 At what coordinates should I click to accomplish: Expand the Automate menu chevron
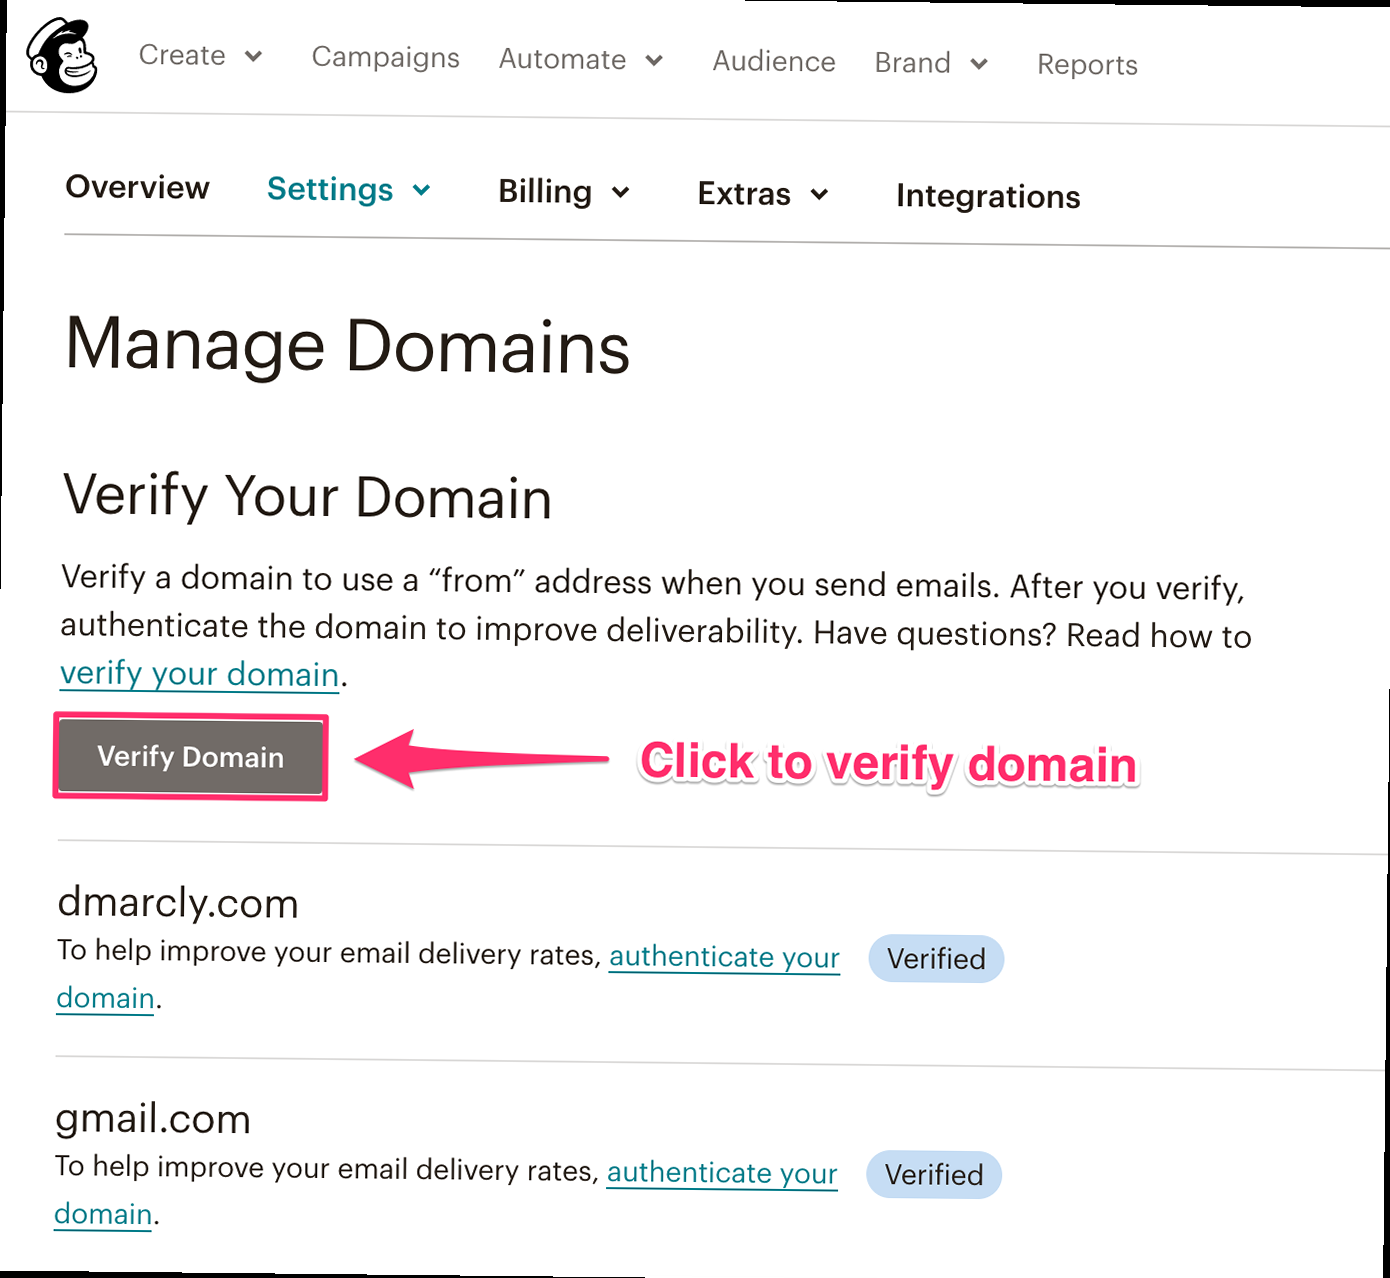point(654,61)
